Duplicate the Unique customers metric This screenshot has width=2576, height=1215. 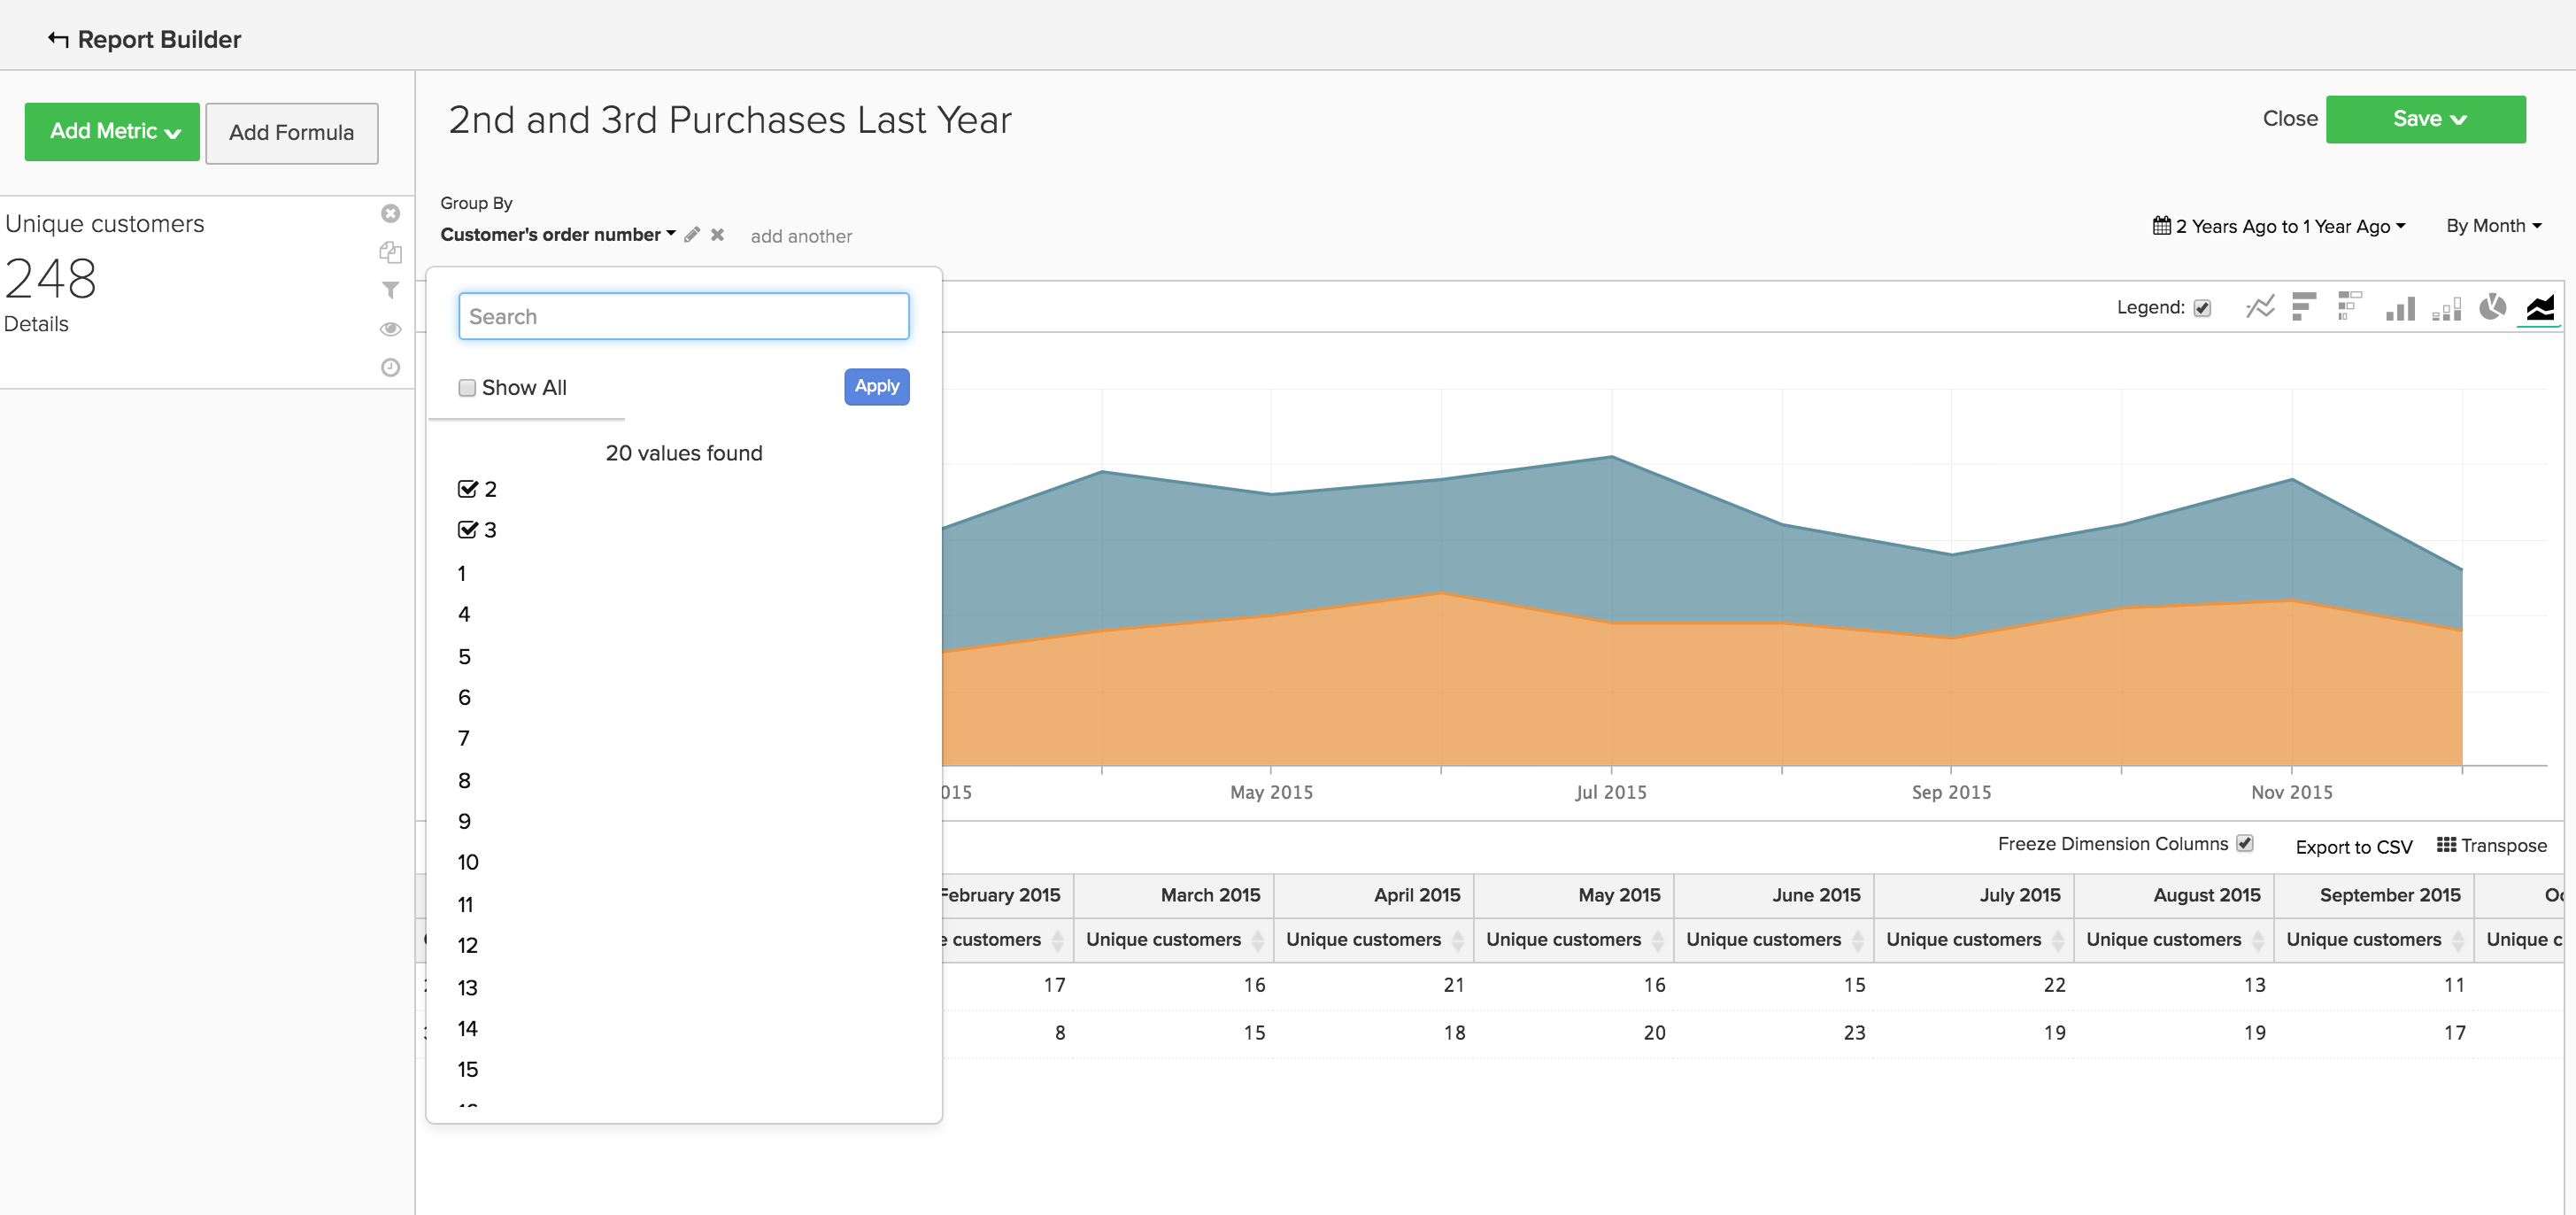click(x=390, y=252)
